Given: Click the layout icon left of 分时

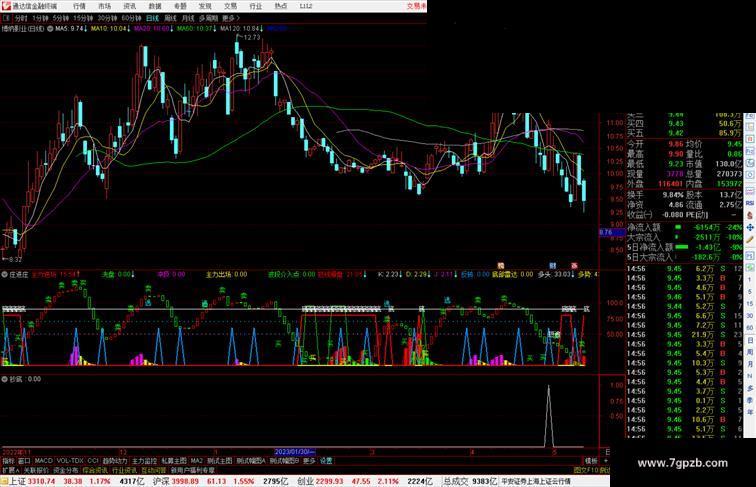Looking at the screenshot, I should pos(7,18).
